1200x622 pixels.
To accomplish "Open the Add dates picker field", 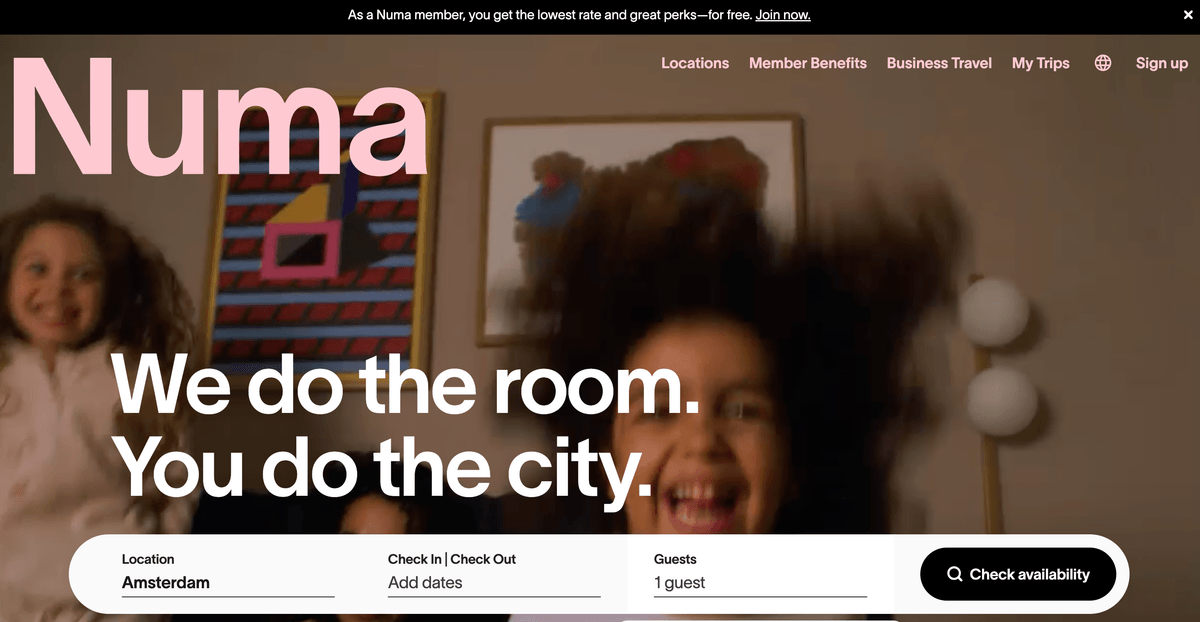I will click(494, 583).
